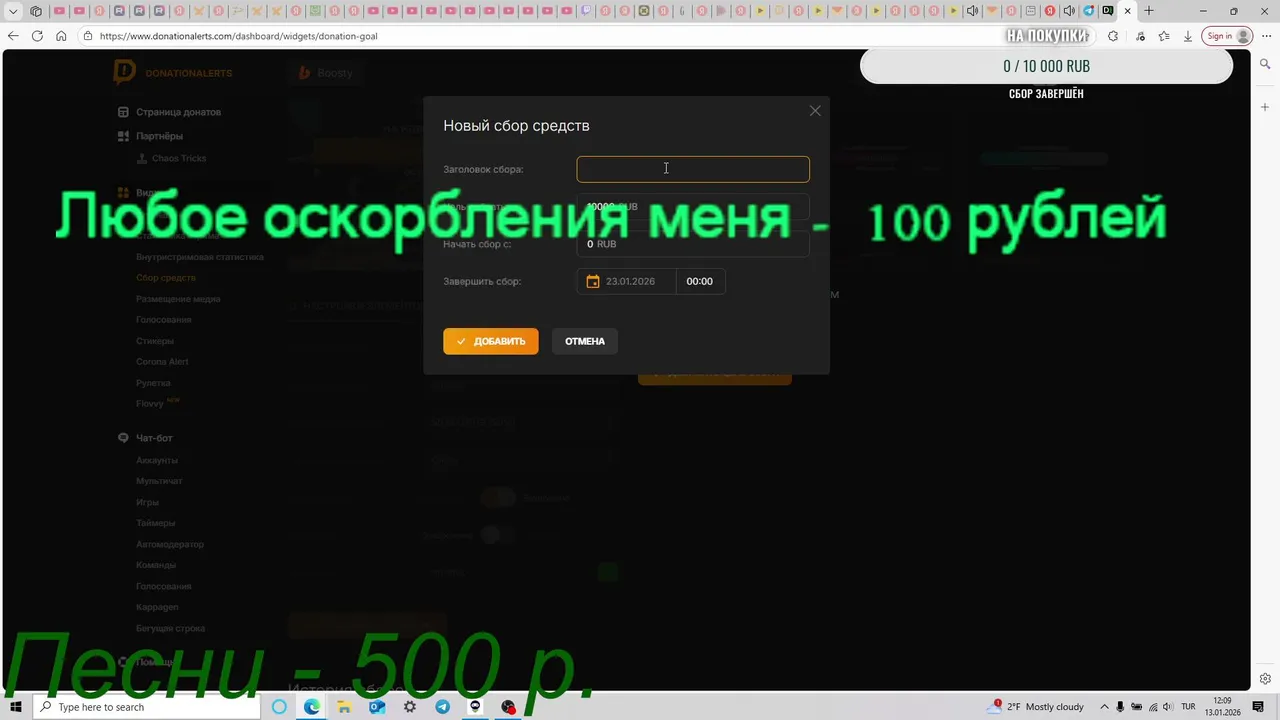This screenshot has width=1280, height=720.
Task: Open Стикеры in sidebar
Action: pos(155,341)
